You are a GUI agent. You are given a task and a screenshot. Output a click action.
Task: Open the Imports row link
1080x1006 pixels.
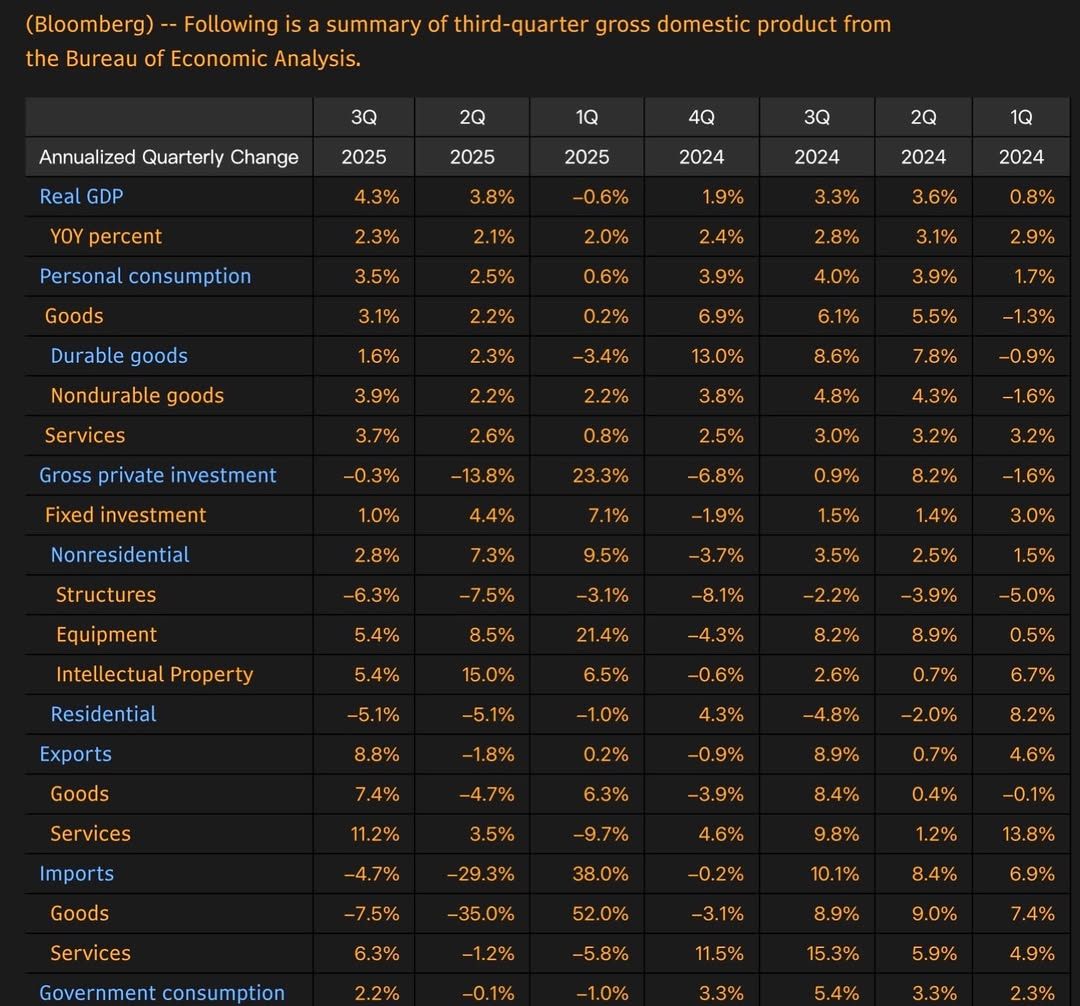pos(76,873)
